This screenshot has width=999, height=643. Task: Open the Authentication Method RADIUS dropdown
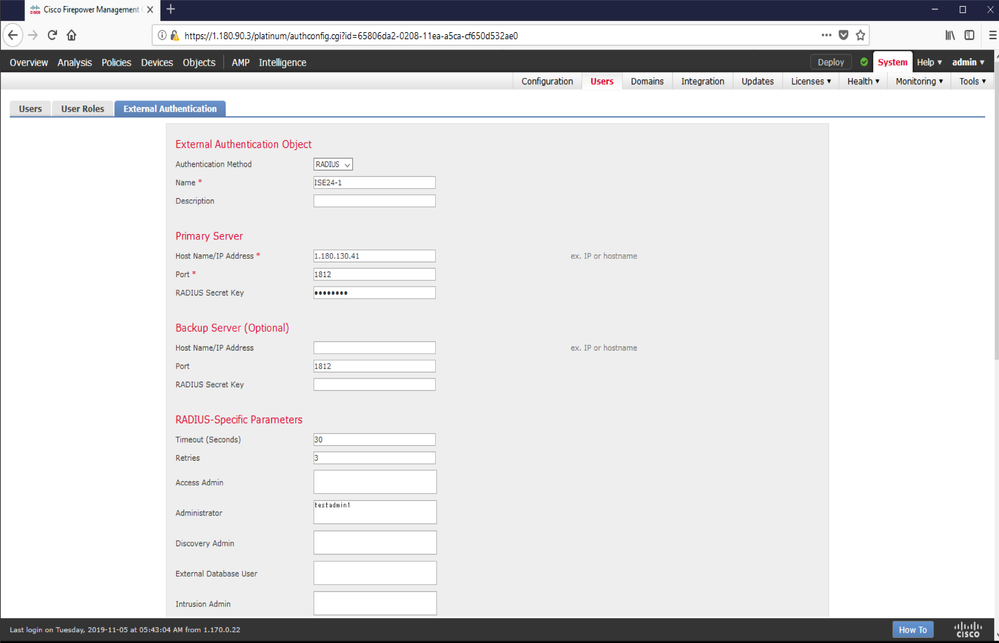(x=333, y=164)
